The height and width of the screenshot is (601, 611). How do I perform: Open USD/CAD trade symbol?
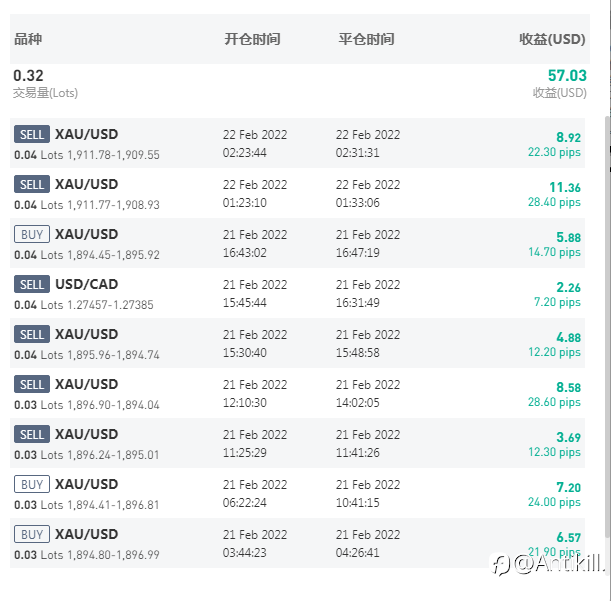click(x=87, y=284)
